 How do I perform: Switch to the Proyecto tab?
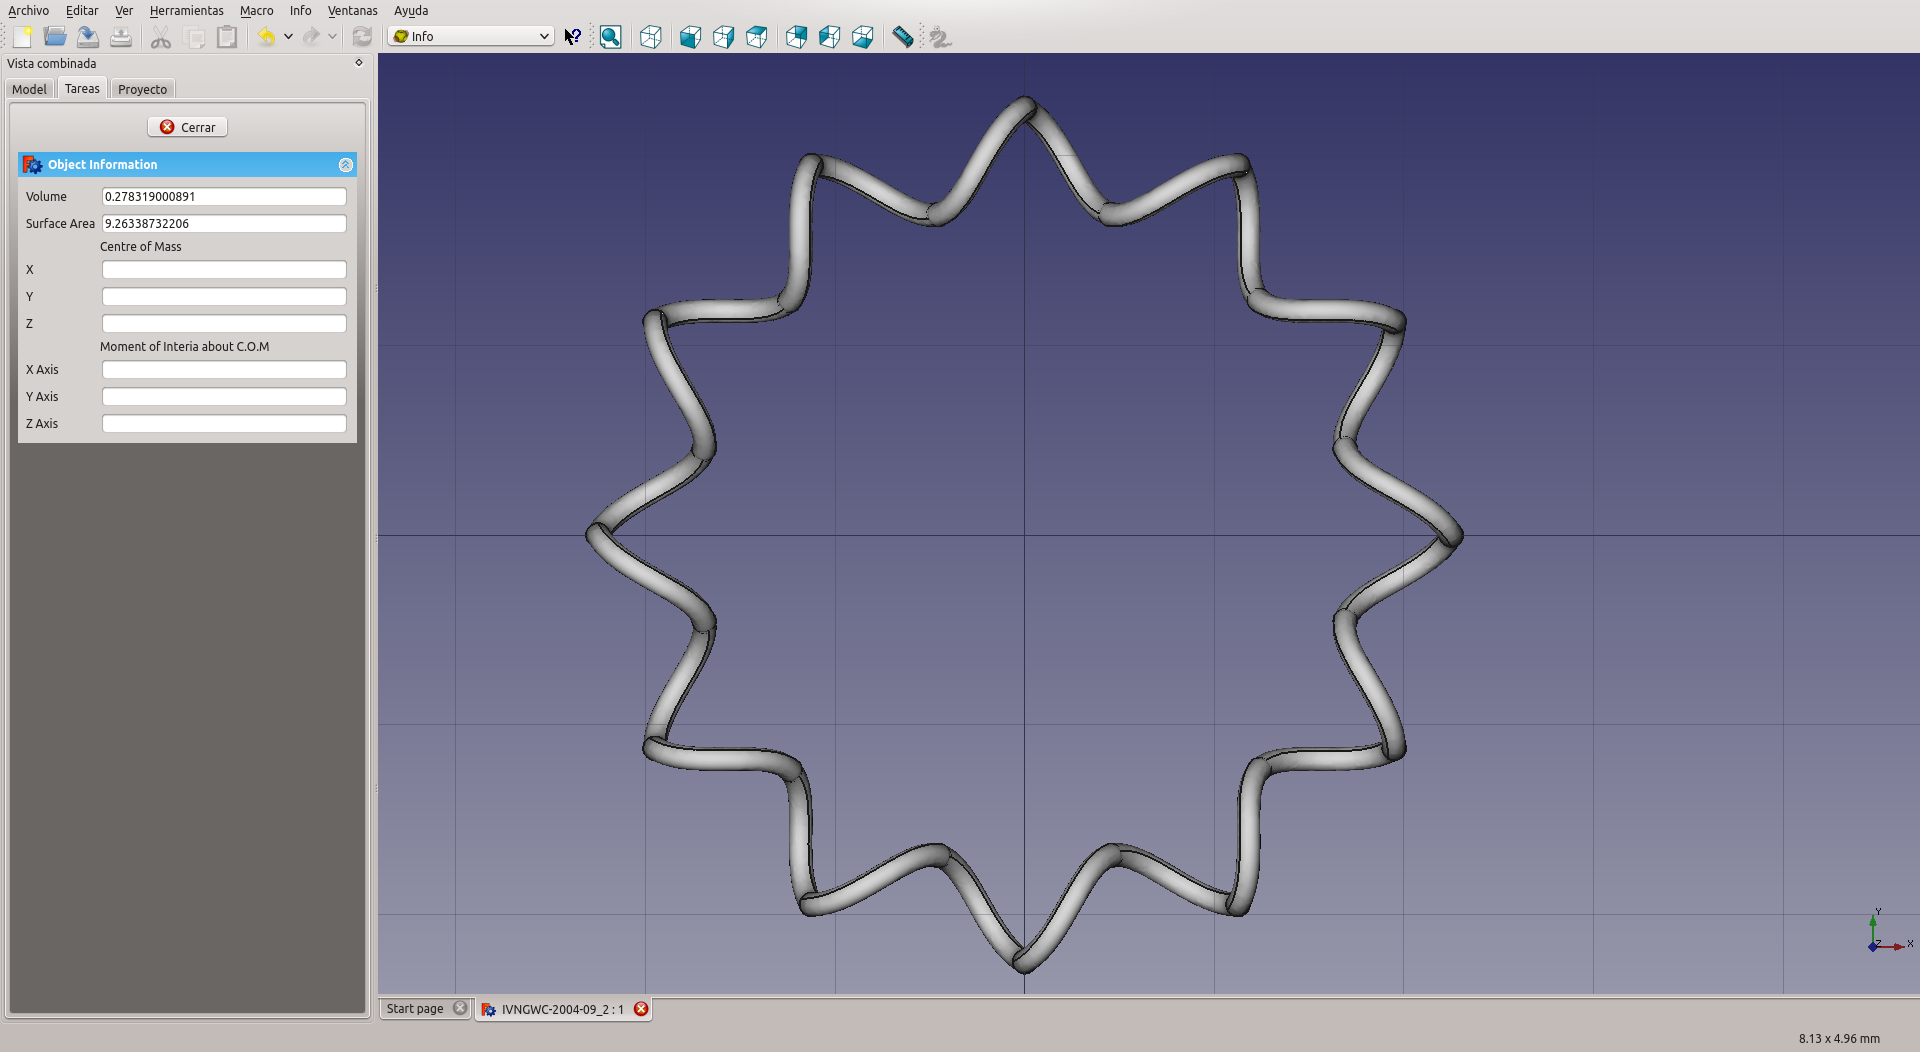pos(142,89)
